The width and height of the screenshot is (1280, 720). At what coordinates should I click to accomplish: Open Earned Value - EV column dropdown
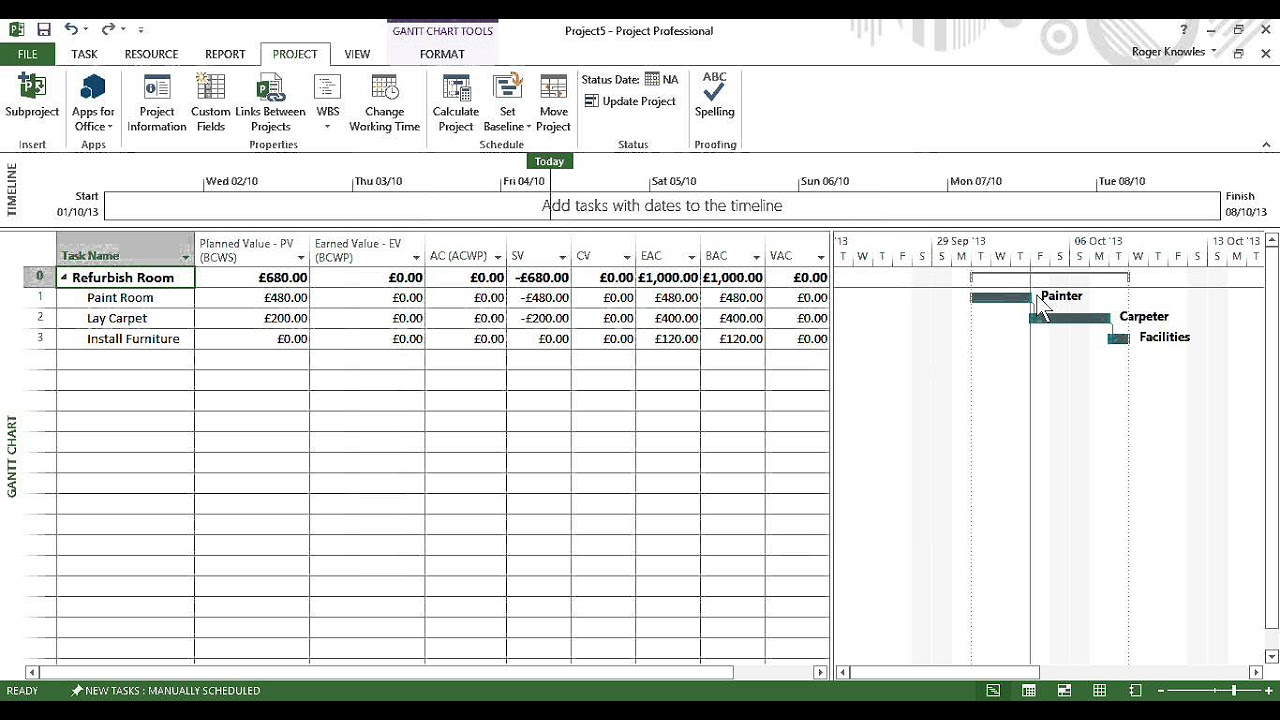coord(416,257)
